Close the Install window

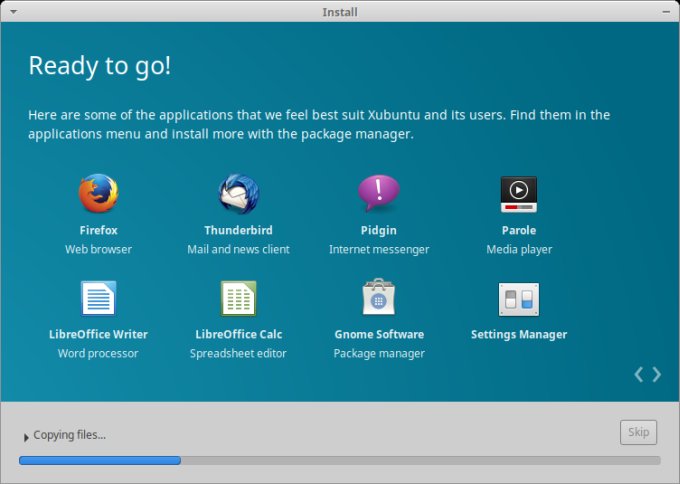667,12
